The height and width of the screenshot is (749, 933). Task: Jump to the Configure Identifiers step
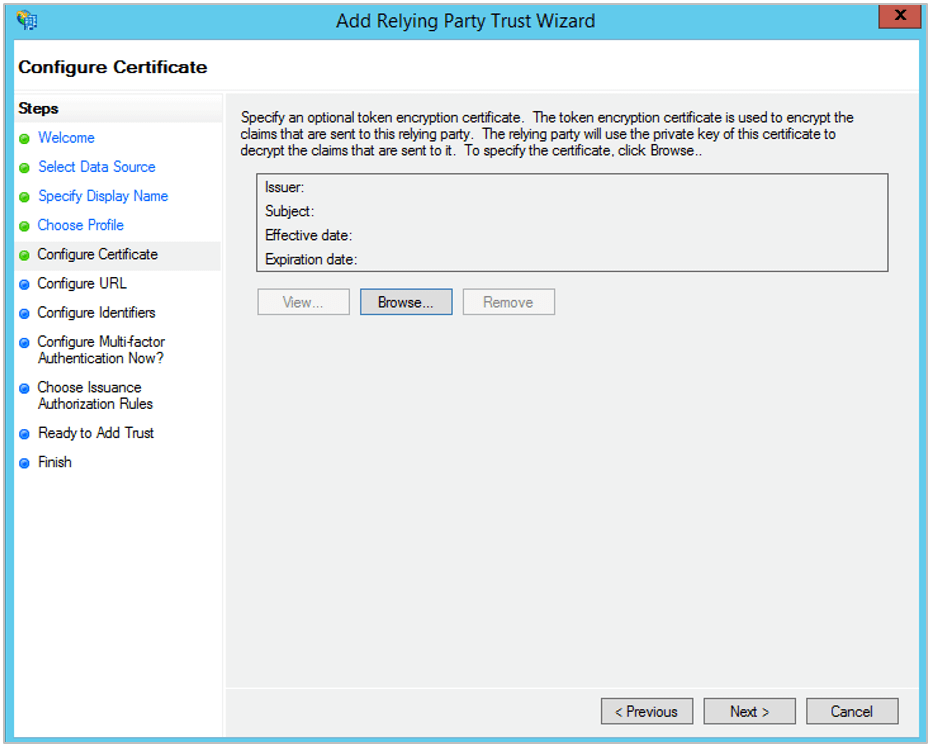[x=96, y=313]
